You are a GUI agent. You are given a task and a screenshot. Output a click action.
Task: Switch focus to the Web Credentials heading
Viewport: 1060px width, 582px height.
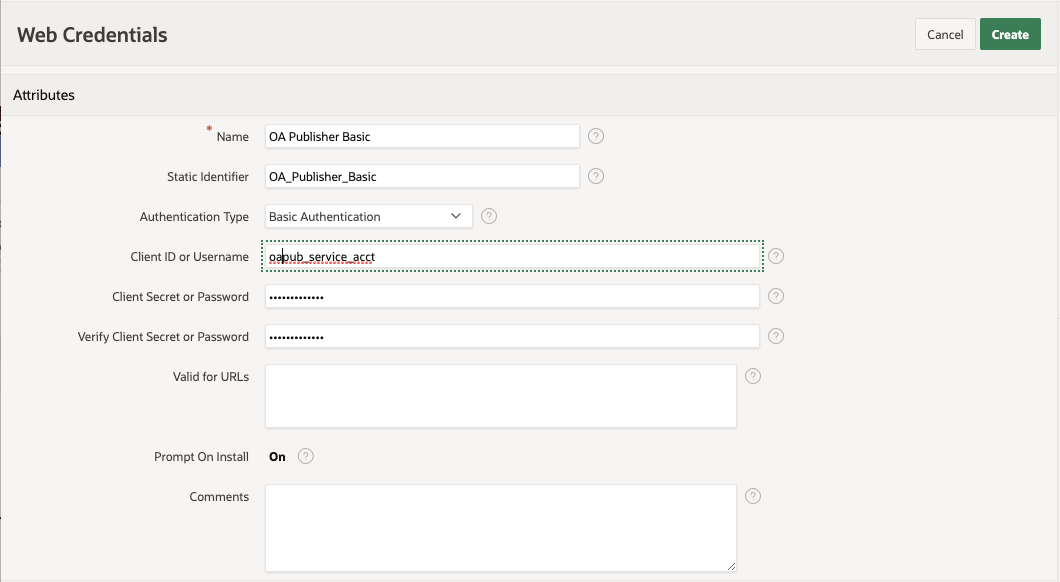(x=91, y=34)
